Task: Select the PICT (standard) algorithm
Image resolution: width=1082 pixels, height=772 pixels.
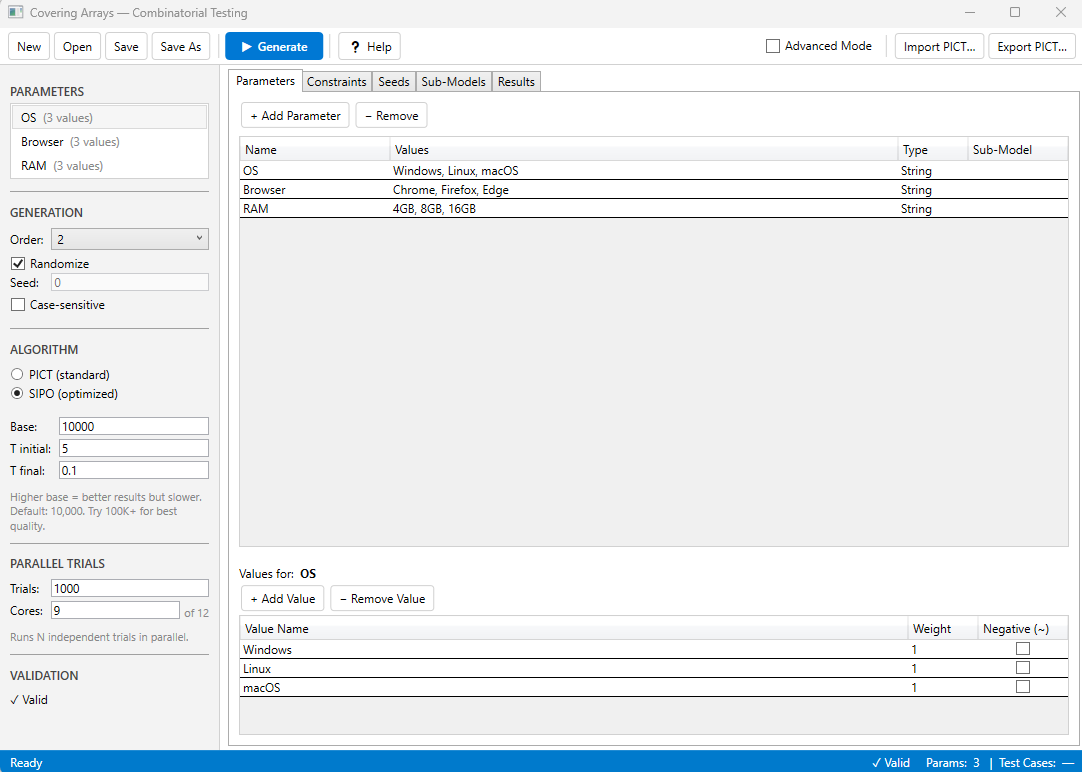Action: coord(17,374)
